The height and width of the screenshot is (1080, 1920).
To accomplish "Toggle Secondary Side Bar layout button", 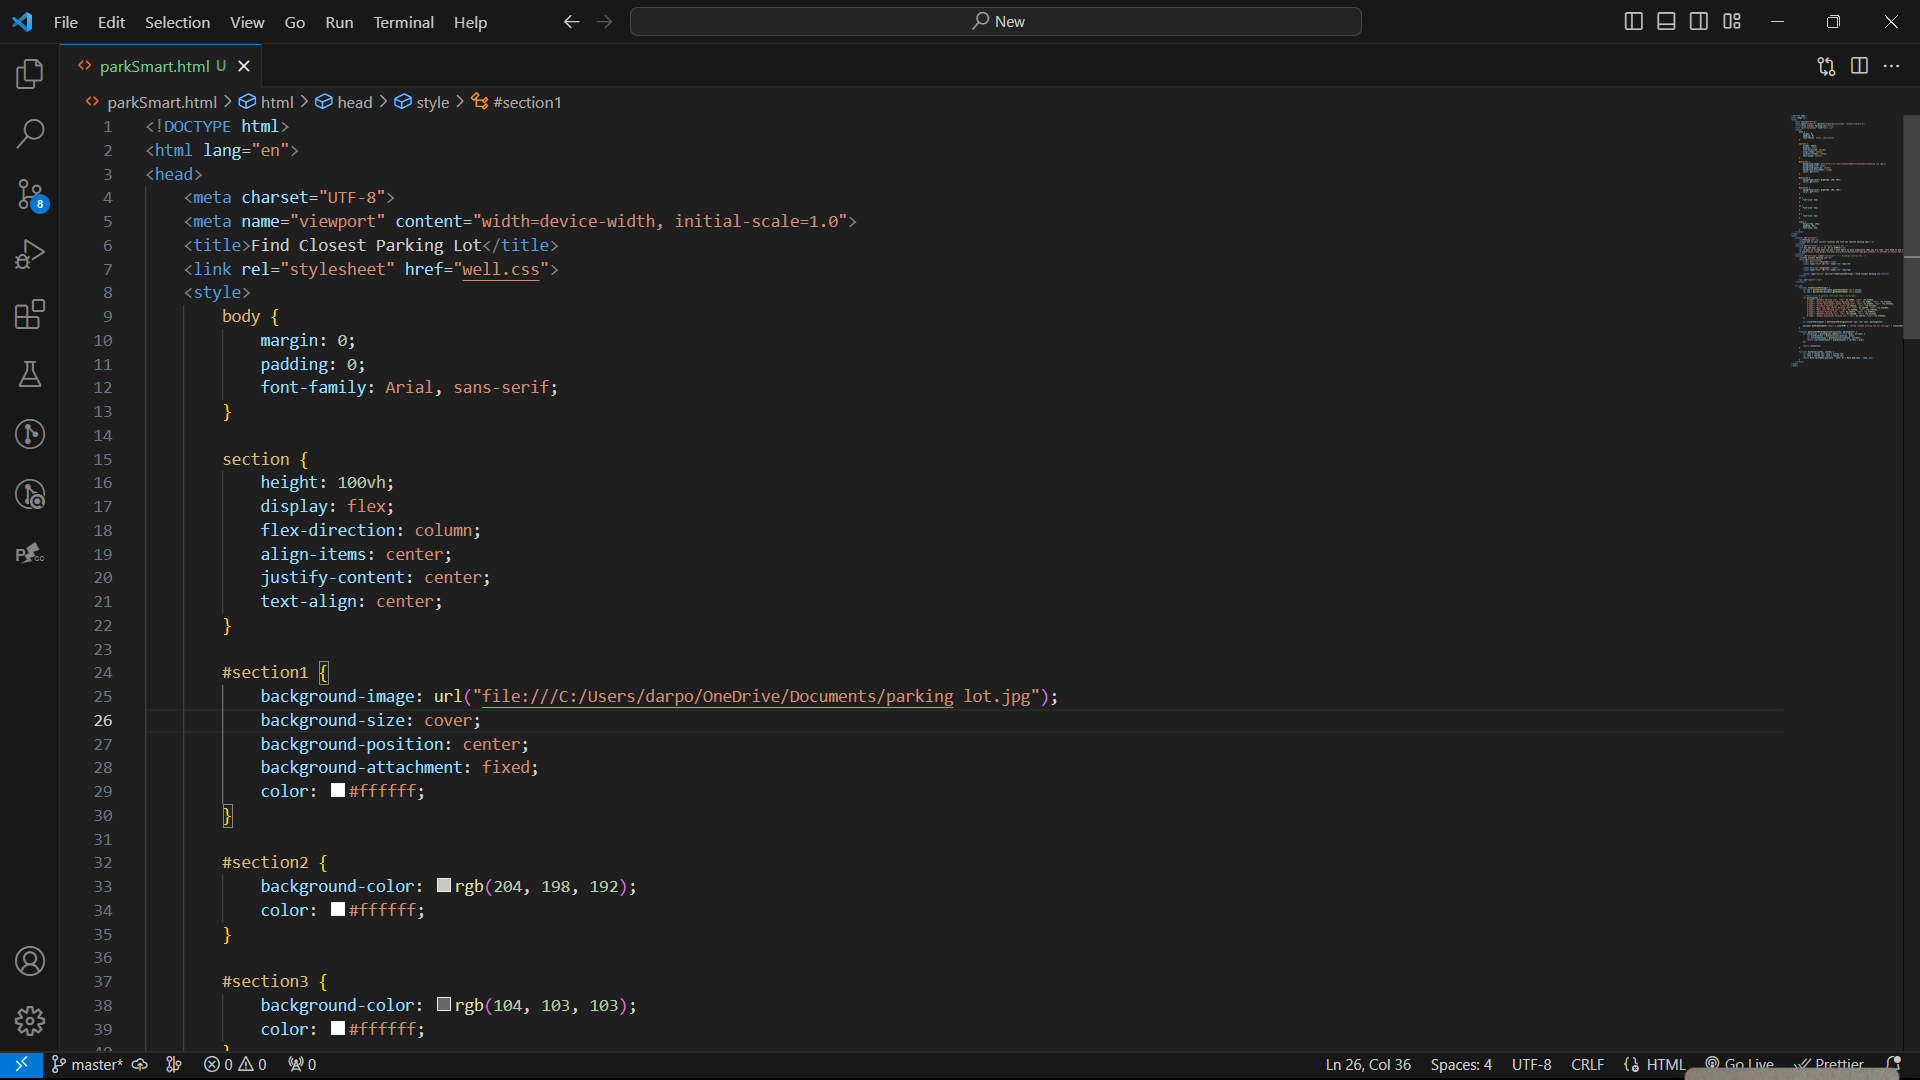I will point(1699,21).
